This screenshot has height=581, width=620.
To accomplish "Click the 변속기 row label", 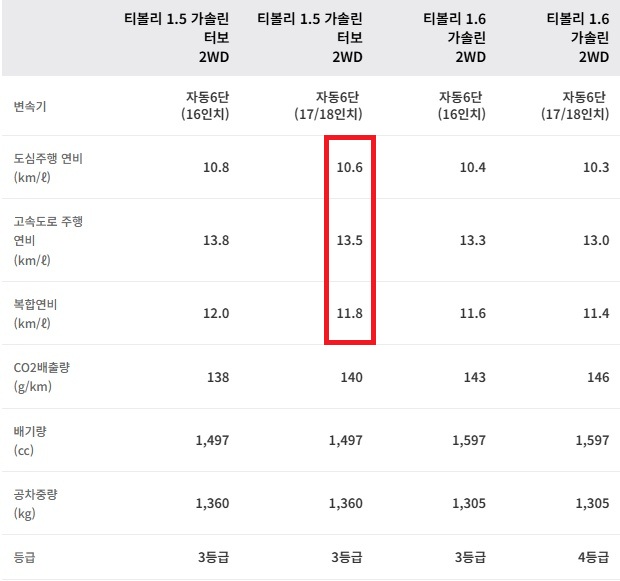I will click(30, 106).
